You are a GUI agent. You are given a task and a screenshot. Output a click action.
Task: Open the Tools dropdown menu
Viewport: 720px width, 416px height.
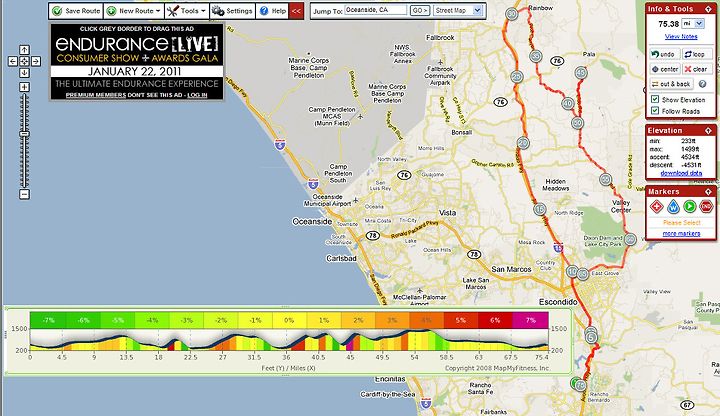coord(186,11)
